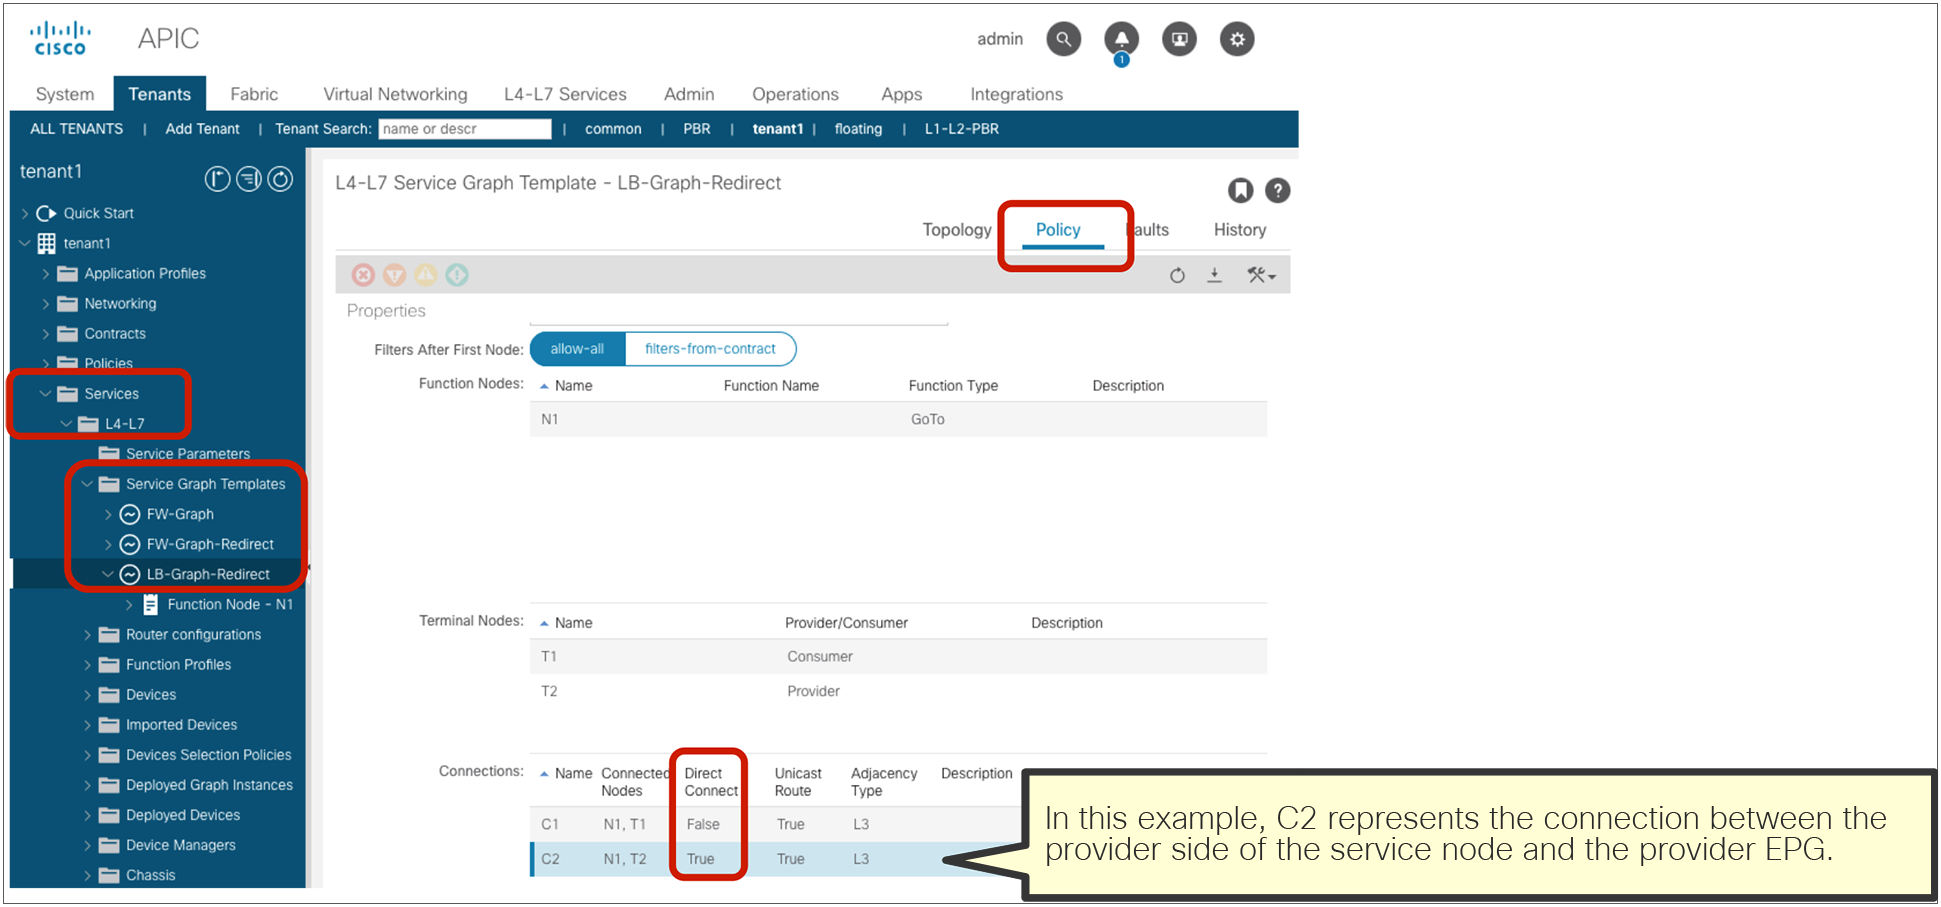The width and height of the screenshot is (1941, 907).
Task: Open the floating tenant link
Action: (x=858, y=129)
